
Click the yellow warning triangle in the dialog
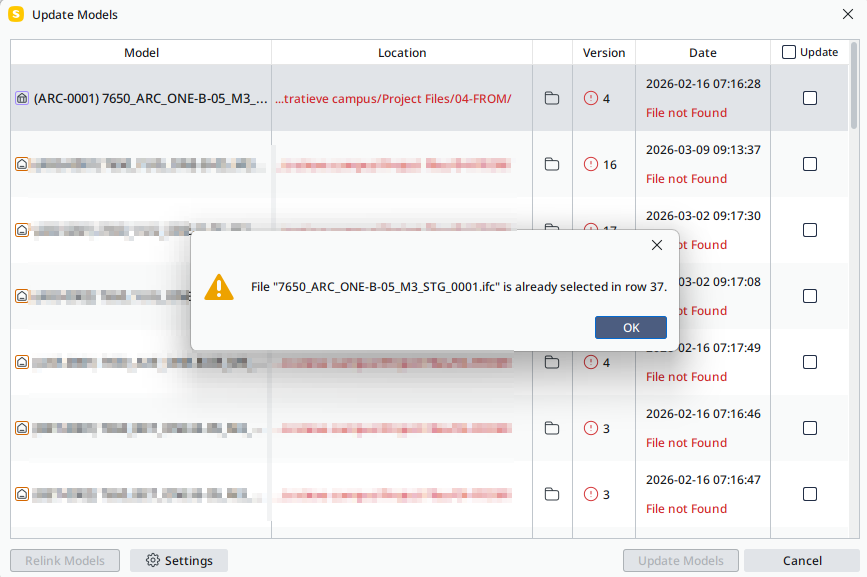219,287
